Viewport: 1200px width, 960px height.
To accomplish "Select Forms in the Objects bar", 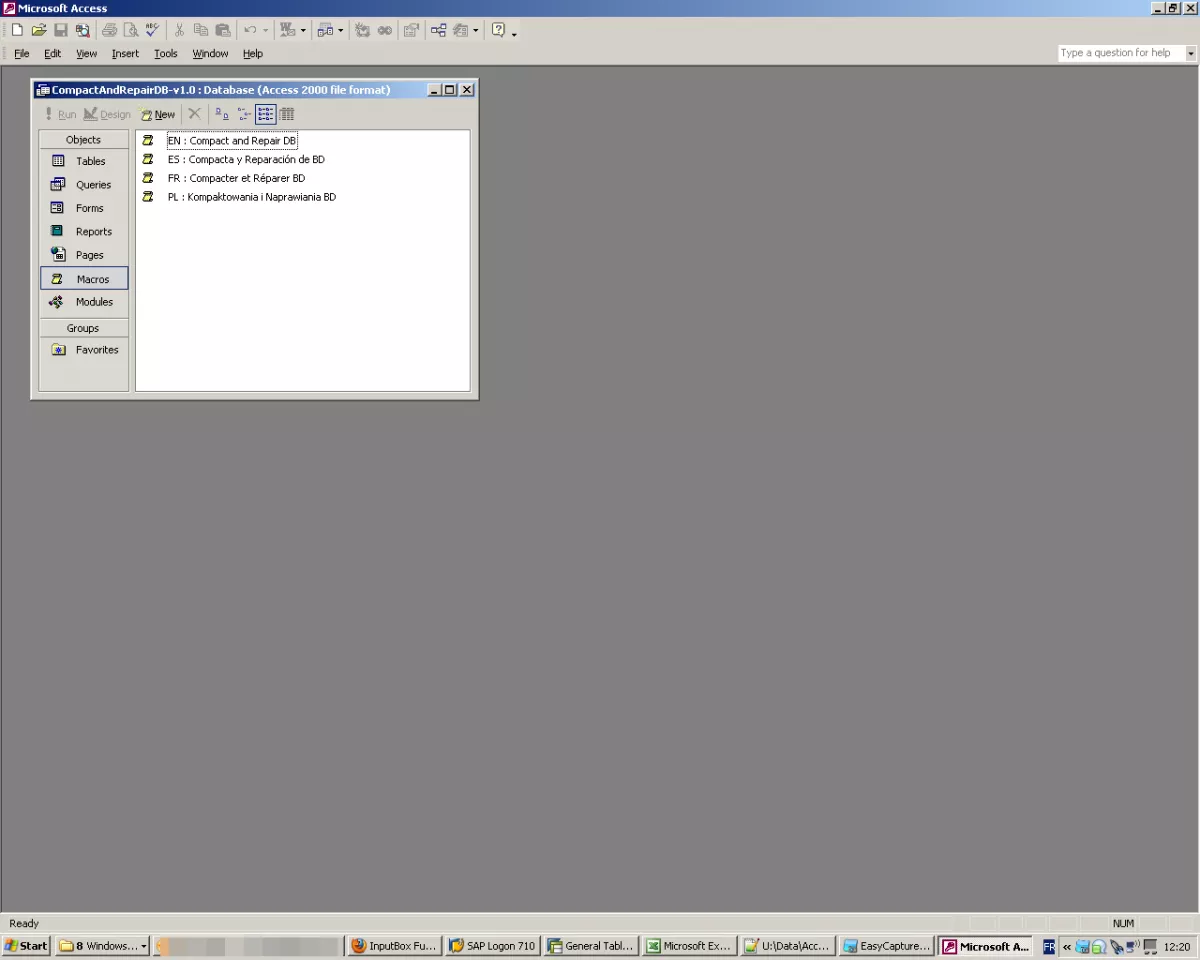I will click(84, 208).
